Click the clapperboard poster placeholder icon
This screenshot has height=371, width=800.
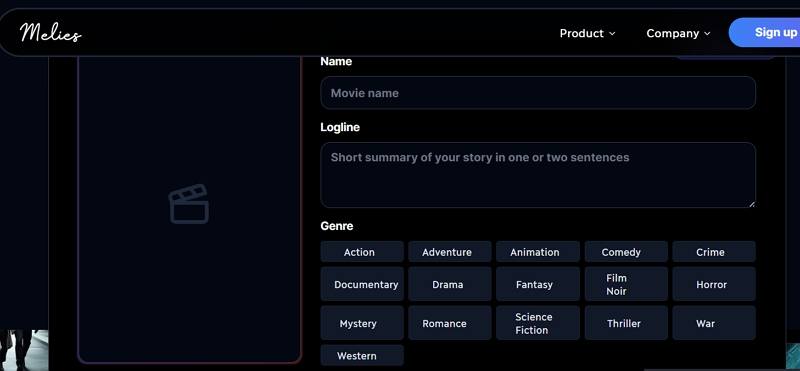pyautogui.click(x=189, y=204)
